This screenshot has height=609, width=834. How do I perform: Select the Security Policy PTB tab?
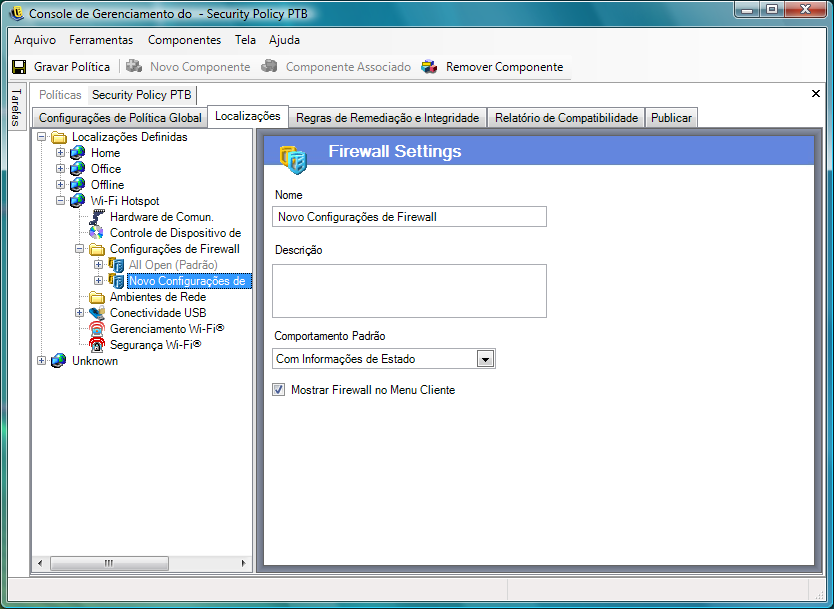click(141, 95)
